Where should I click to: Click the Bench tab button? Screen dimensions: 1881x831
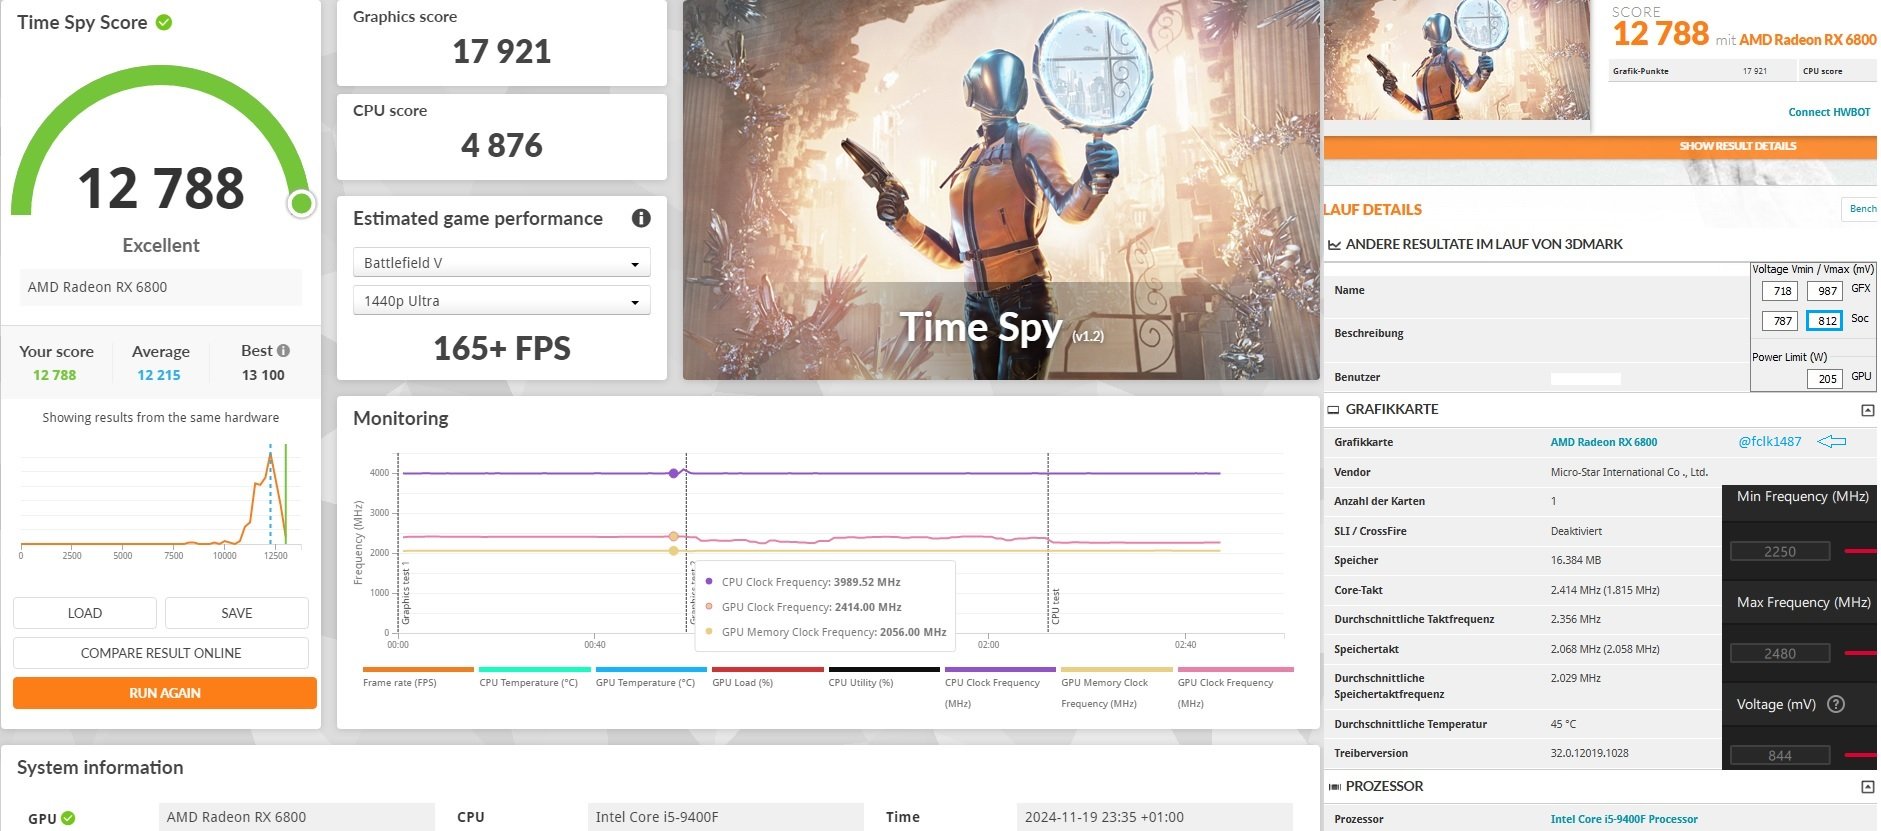click(x=1860, y=209)
